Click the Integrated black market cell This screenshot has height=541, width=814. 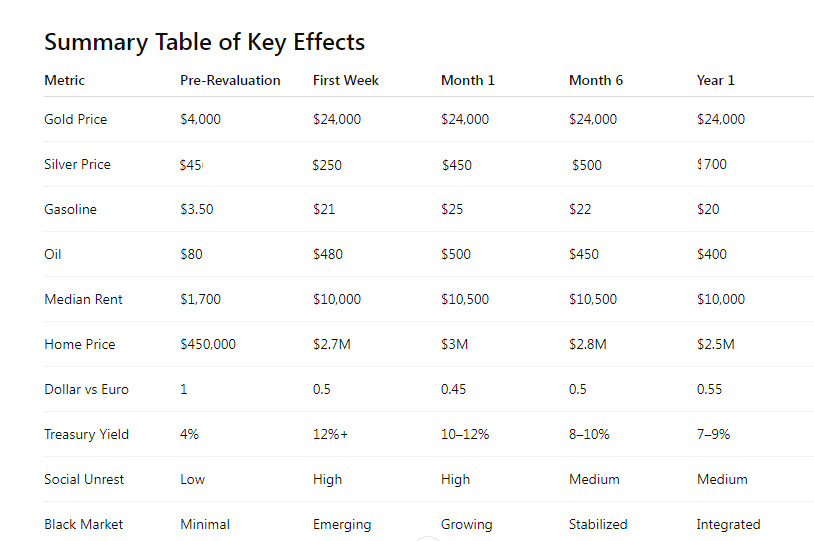pos(728,524)
